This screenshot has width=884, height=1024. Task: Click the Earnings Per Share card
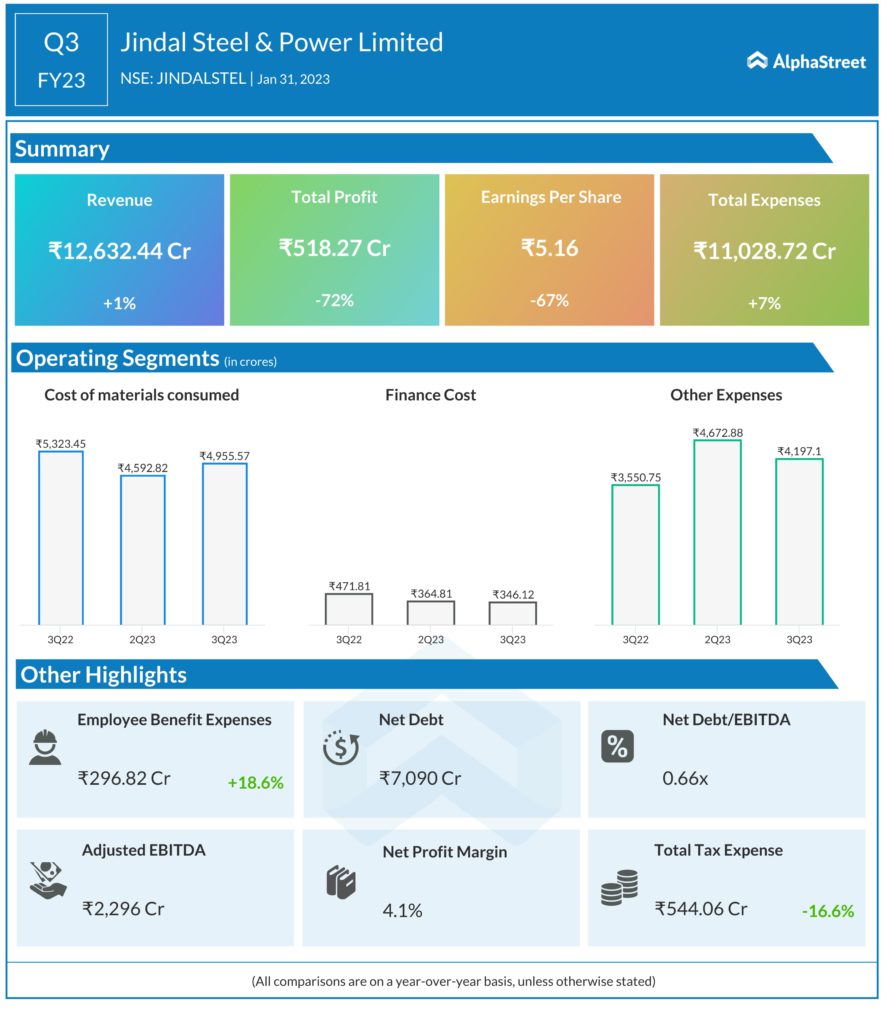point(549,250)
